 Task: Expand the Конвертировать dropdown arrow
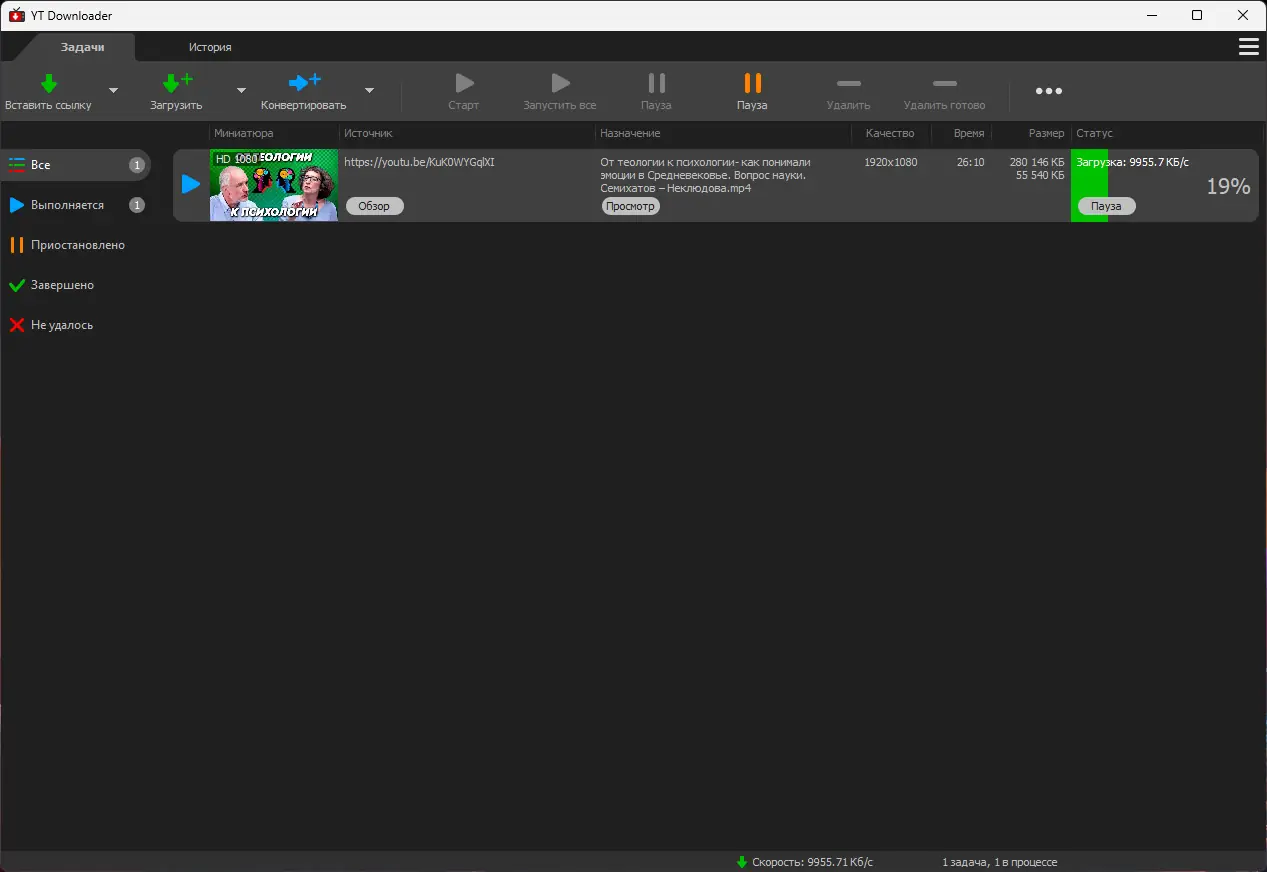point(369,90)
